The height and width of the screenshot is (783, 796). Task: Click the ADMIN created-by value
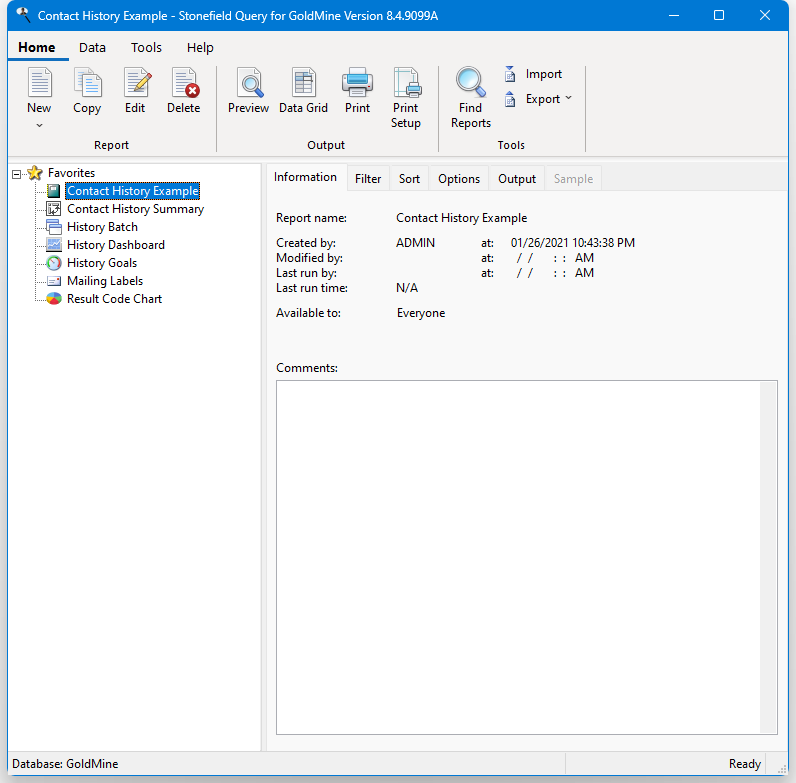coord(415,243)
